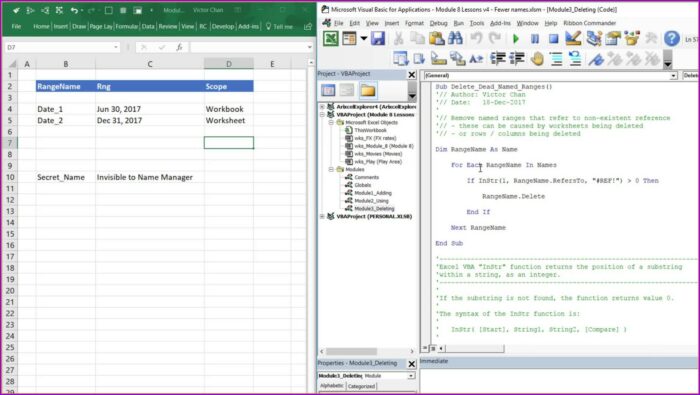This screenshot has height=395, width=700.
Task: Click cell Date_1 in Excel sheet
Action: 66,109
